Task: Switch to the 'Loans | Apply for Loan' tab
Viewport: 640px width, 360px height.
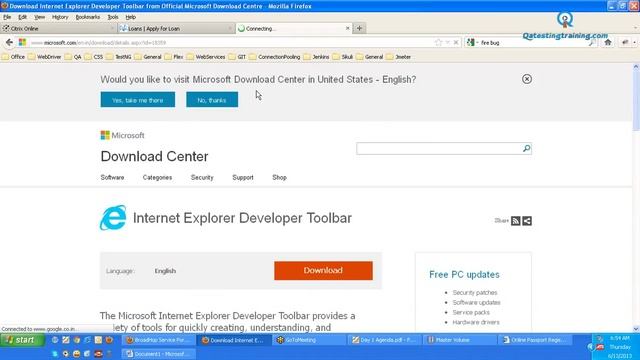Action: 176,29
